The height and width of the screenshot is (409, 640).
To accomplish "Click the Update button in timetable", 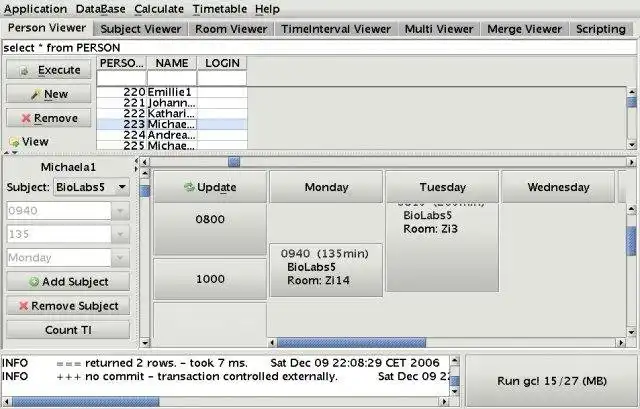I will [210, 187].
